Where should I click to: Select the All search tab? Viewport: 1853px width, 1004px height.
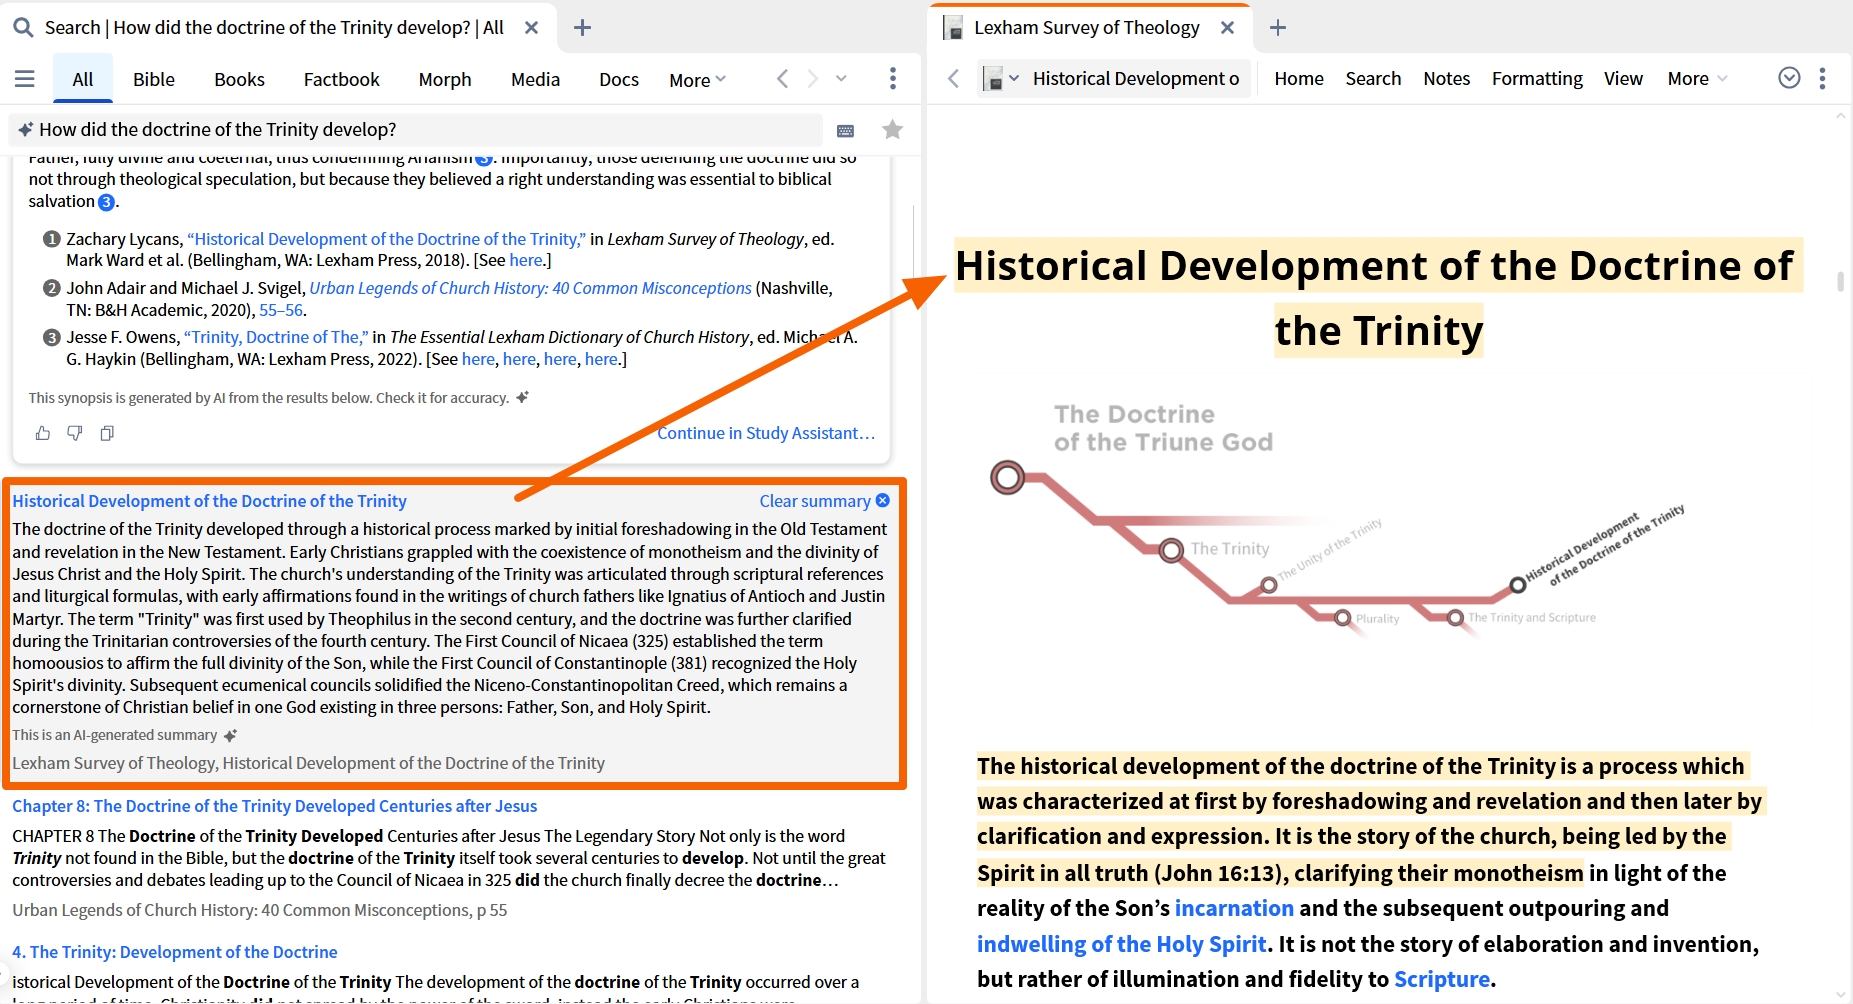pyautogui.click(x=83, y=79)
